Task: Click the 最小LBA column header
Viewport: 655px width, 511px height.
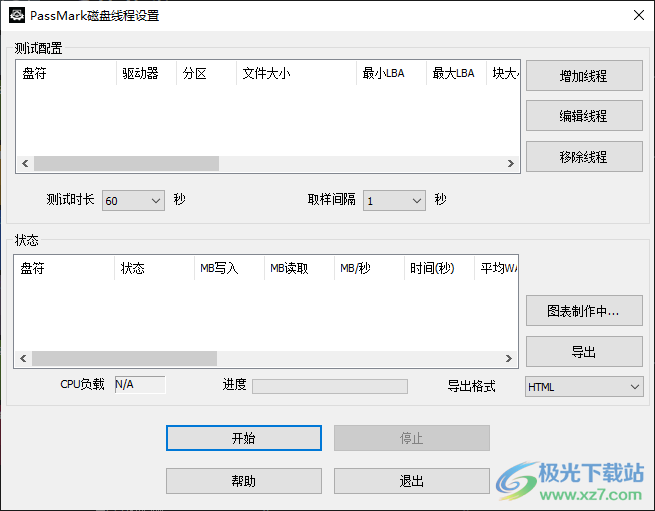Action: tap(392, 73)
